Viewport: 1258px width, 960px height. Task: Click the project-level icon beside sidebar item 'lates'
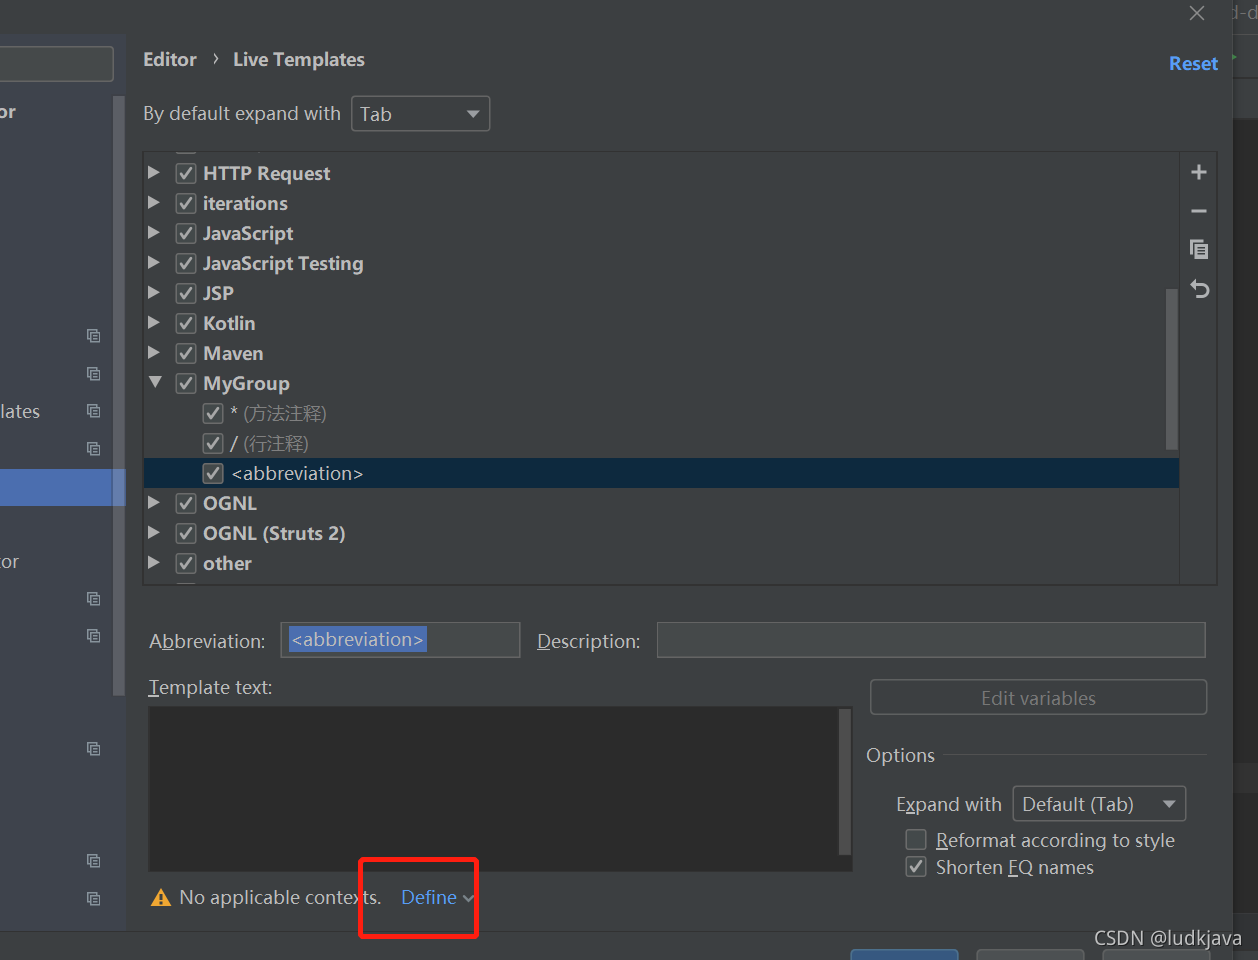click(94, 411)
